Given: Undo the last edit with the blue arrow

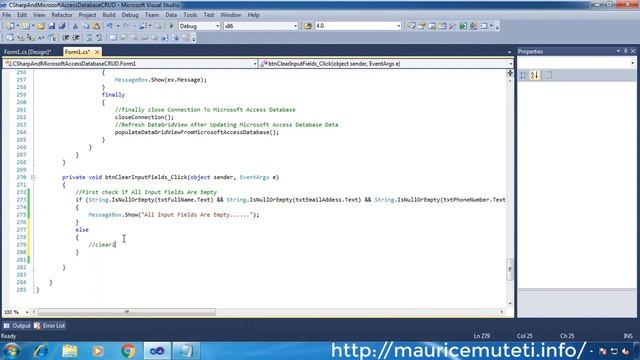Looking at the screenshot, I should (109, 26).
